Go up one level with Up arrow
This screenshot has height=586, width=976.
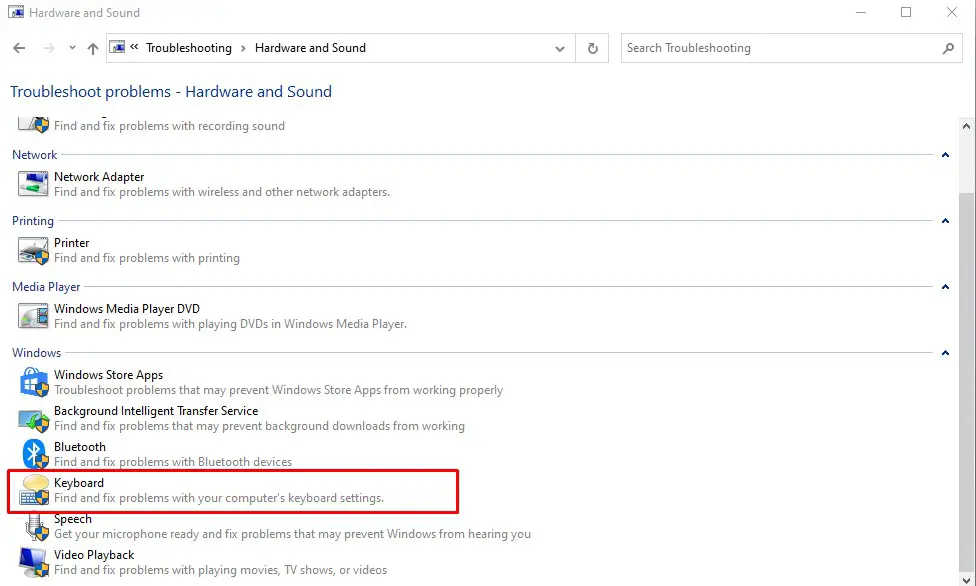tap(93, 48)
